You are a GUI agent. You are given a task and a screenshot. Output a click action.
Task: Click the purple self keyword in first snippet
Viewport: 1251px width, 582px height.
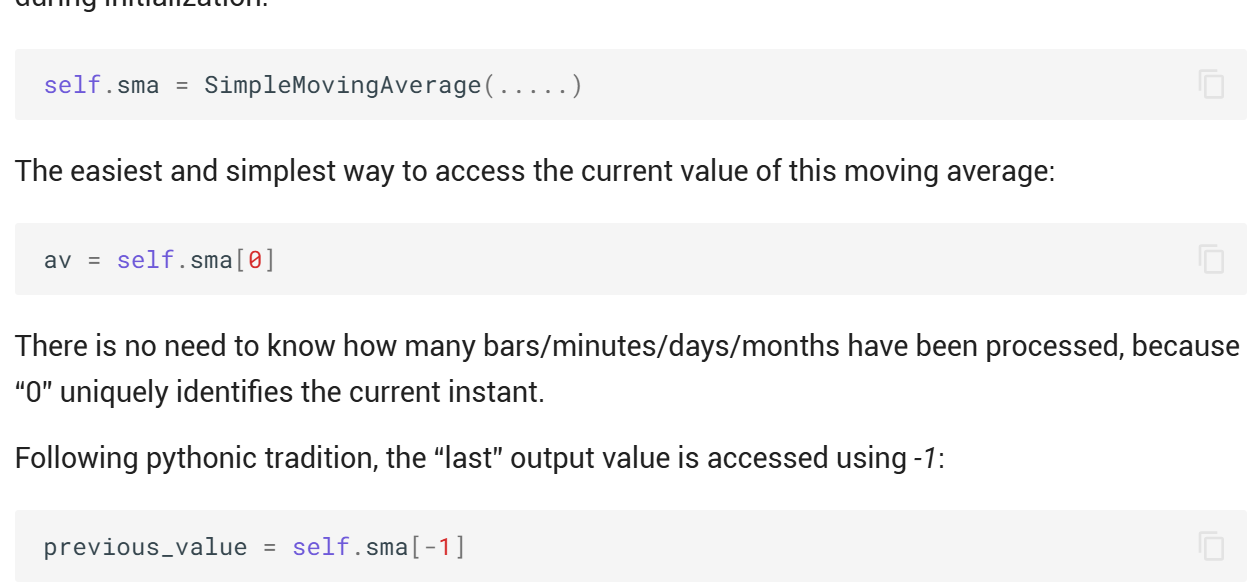(x=72, y=85)
